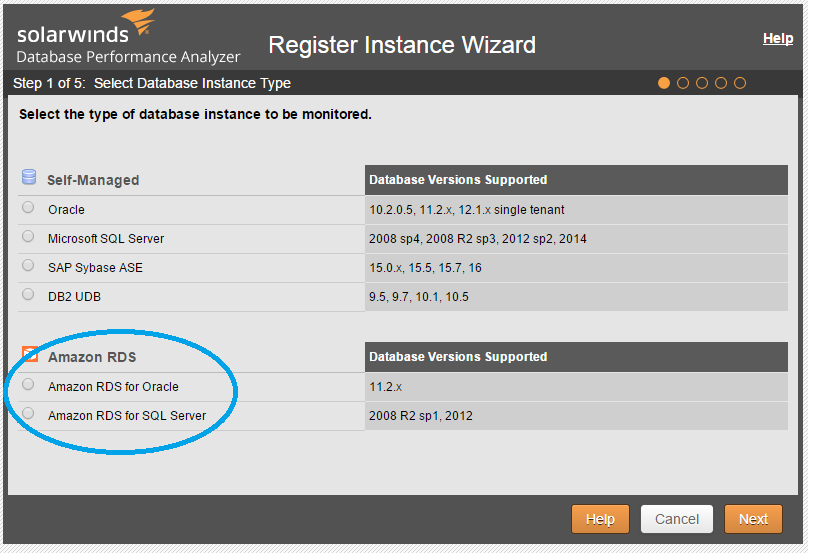Click the '15.0.x, 15.5, 15.7, 16' cell

pos(576,268)
